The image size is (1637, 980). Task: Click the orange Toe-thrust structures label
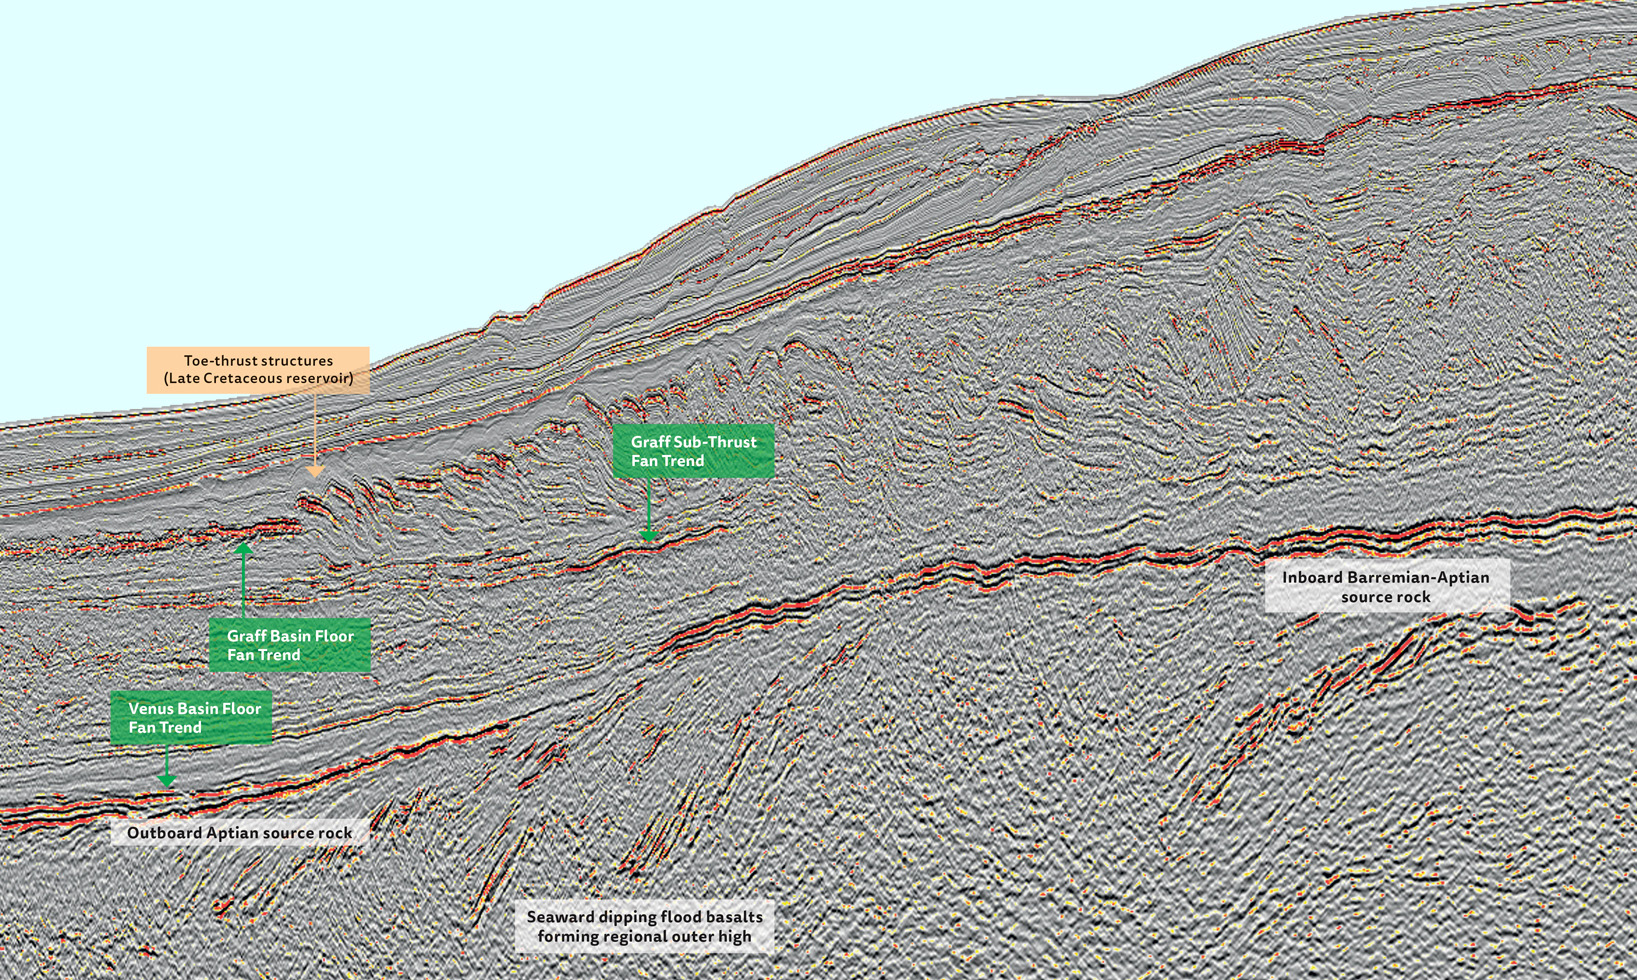click(x=258, y=369)
